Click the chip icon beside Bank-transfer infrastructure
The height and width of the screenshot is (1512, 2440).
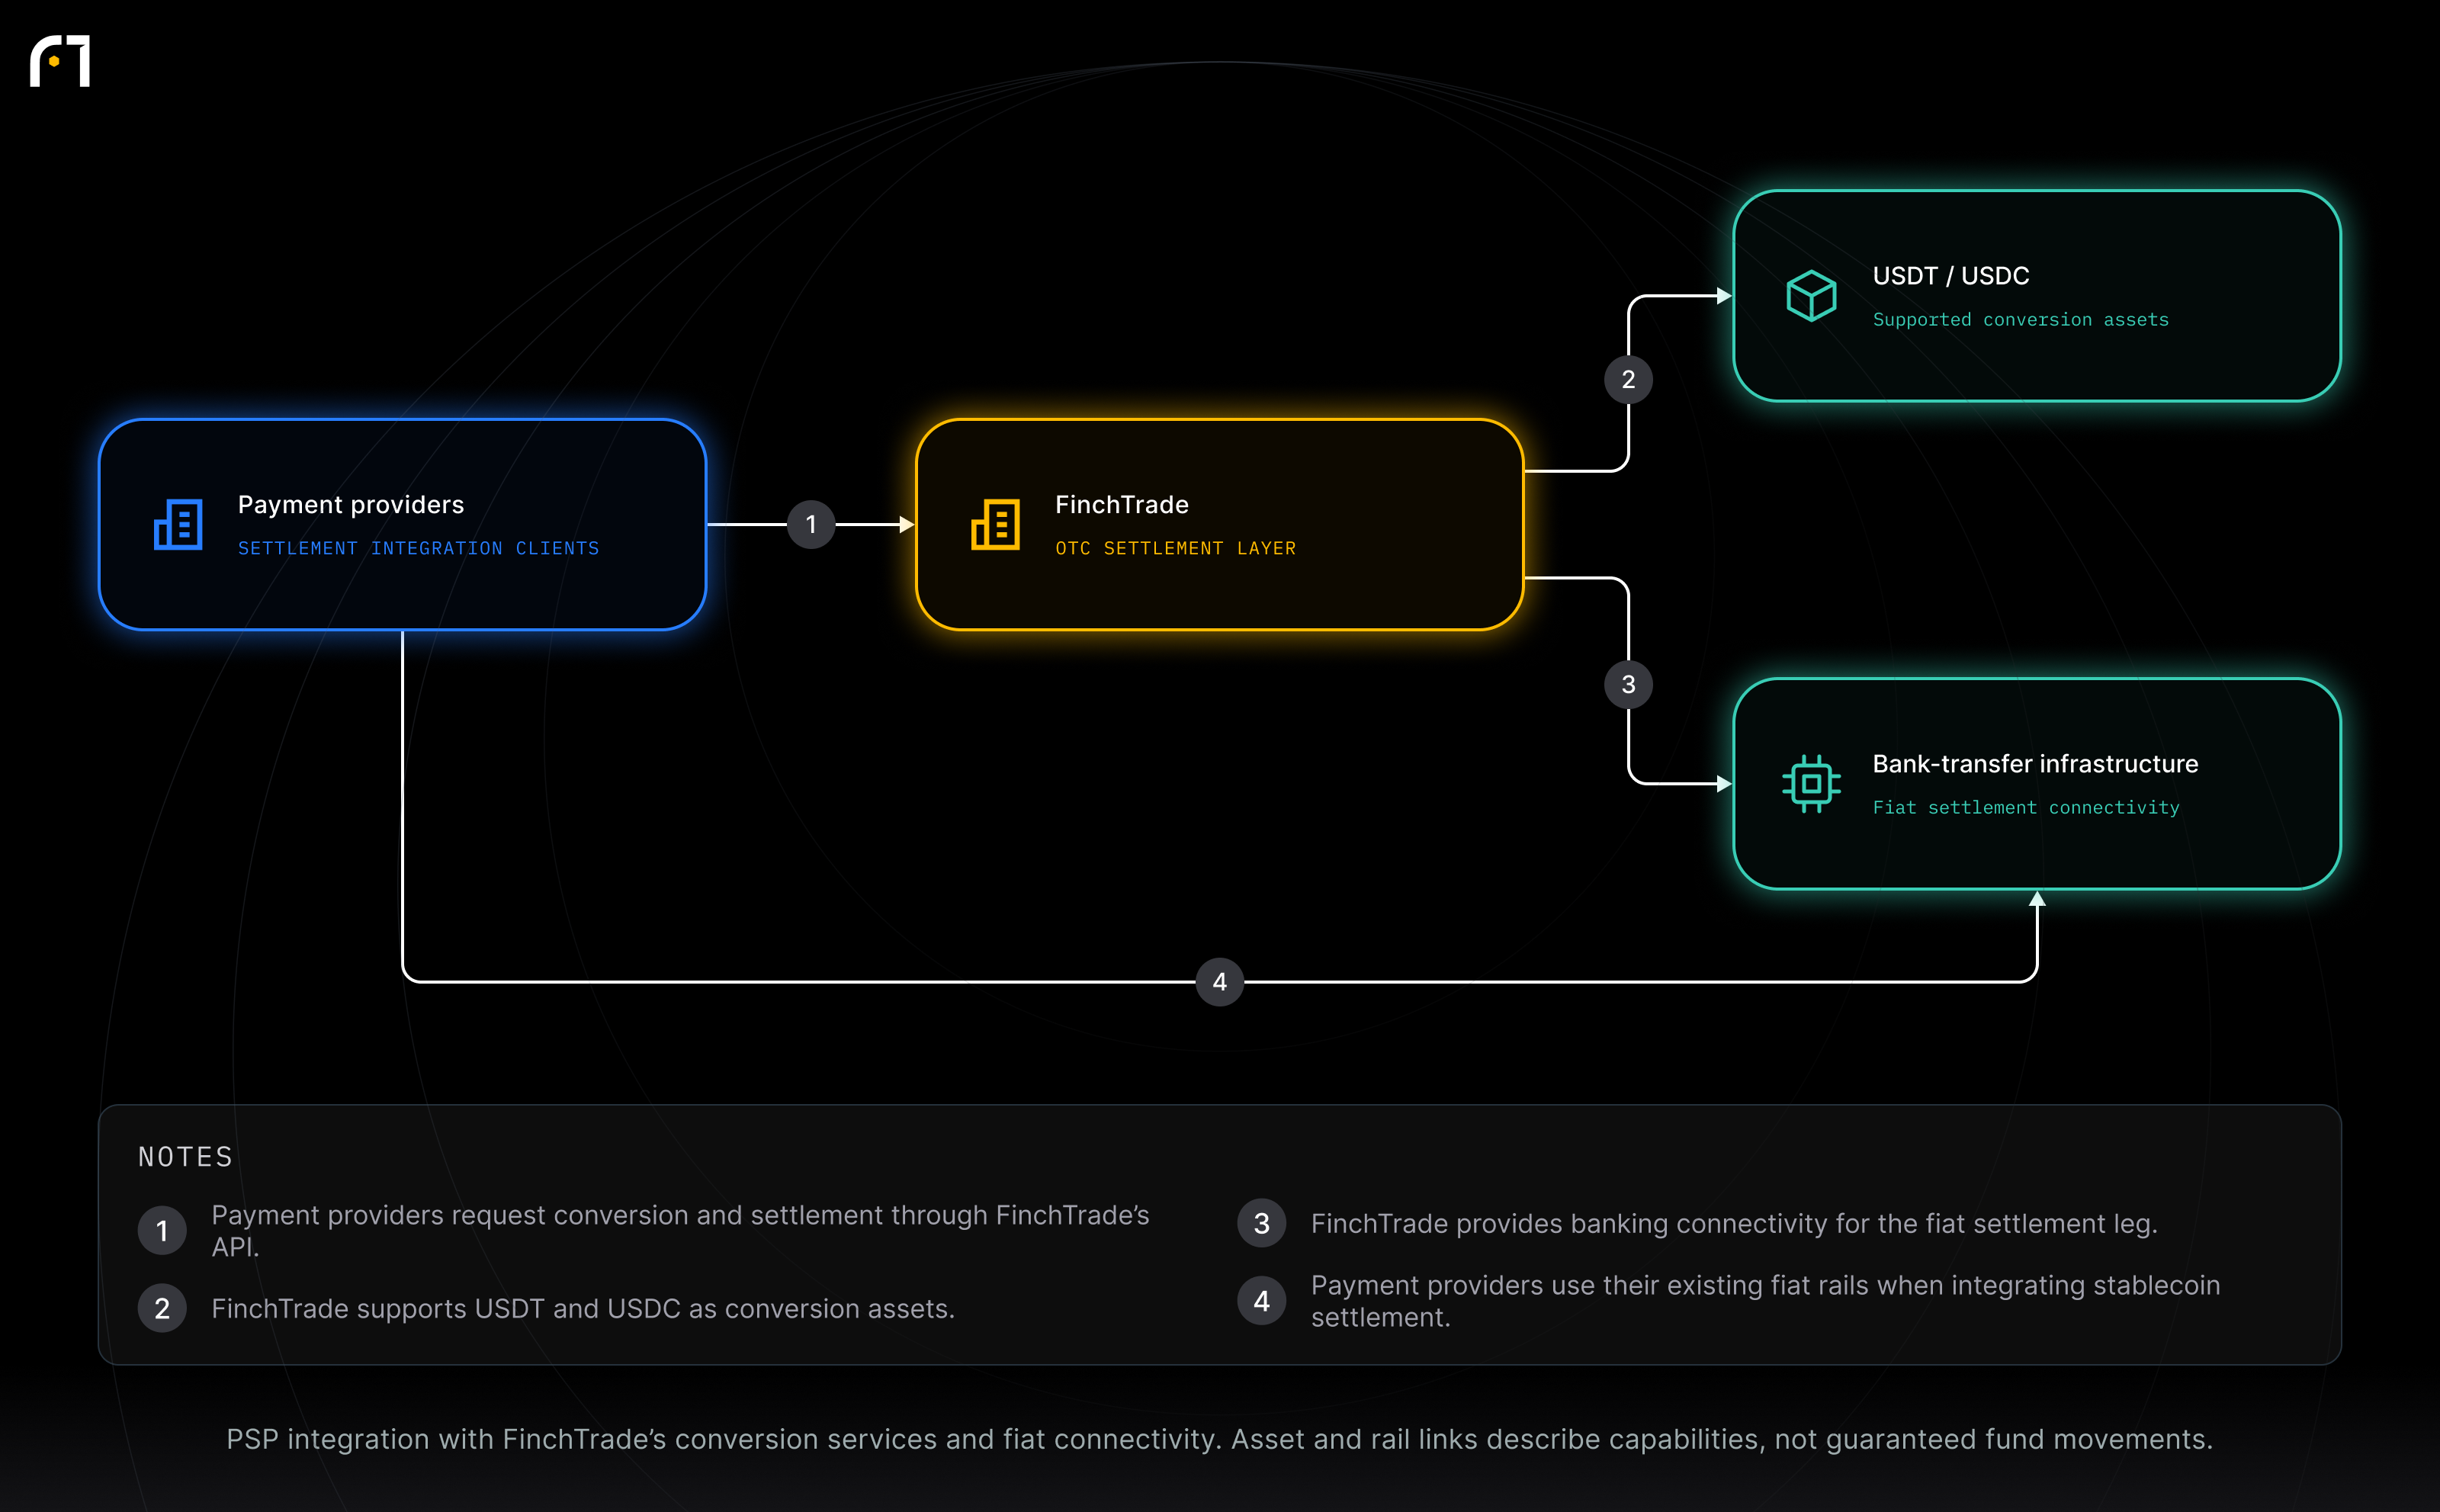coord(1811,784)
